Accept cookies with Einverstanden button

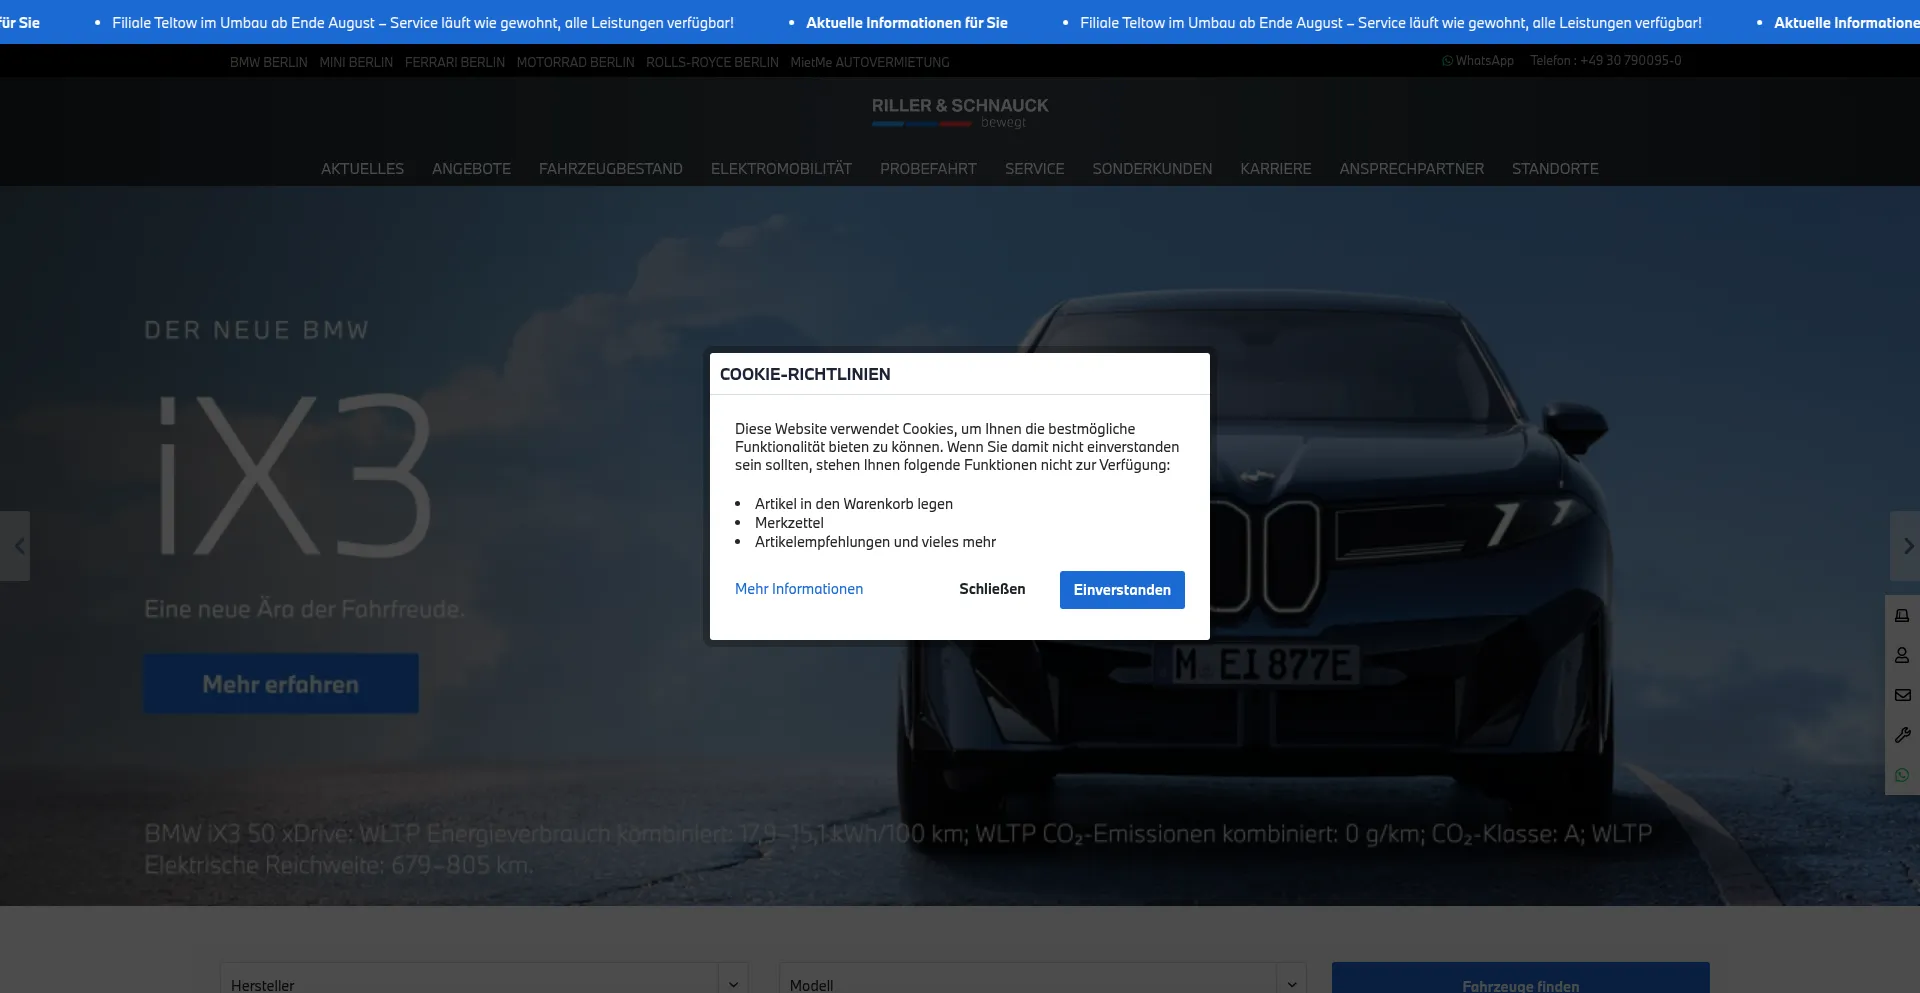[1121, 590]
